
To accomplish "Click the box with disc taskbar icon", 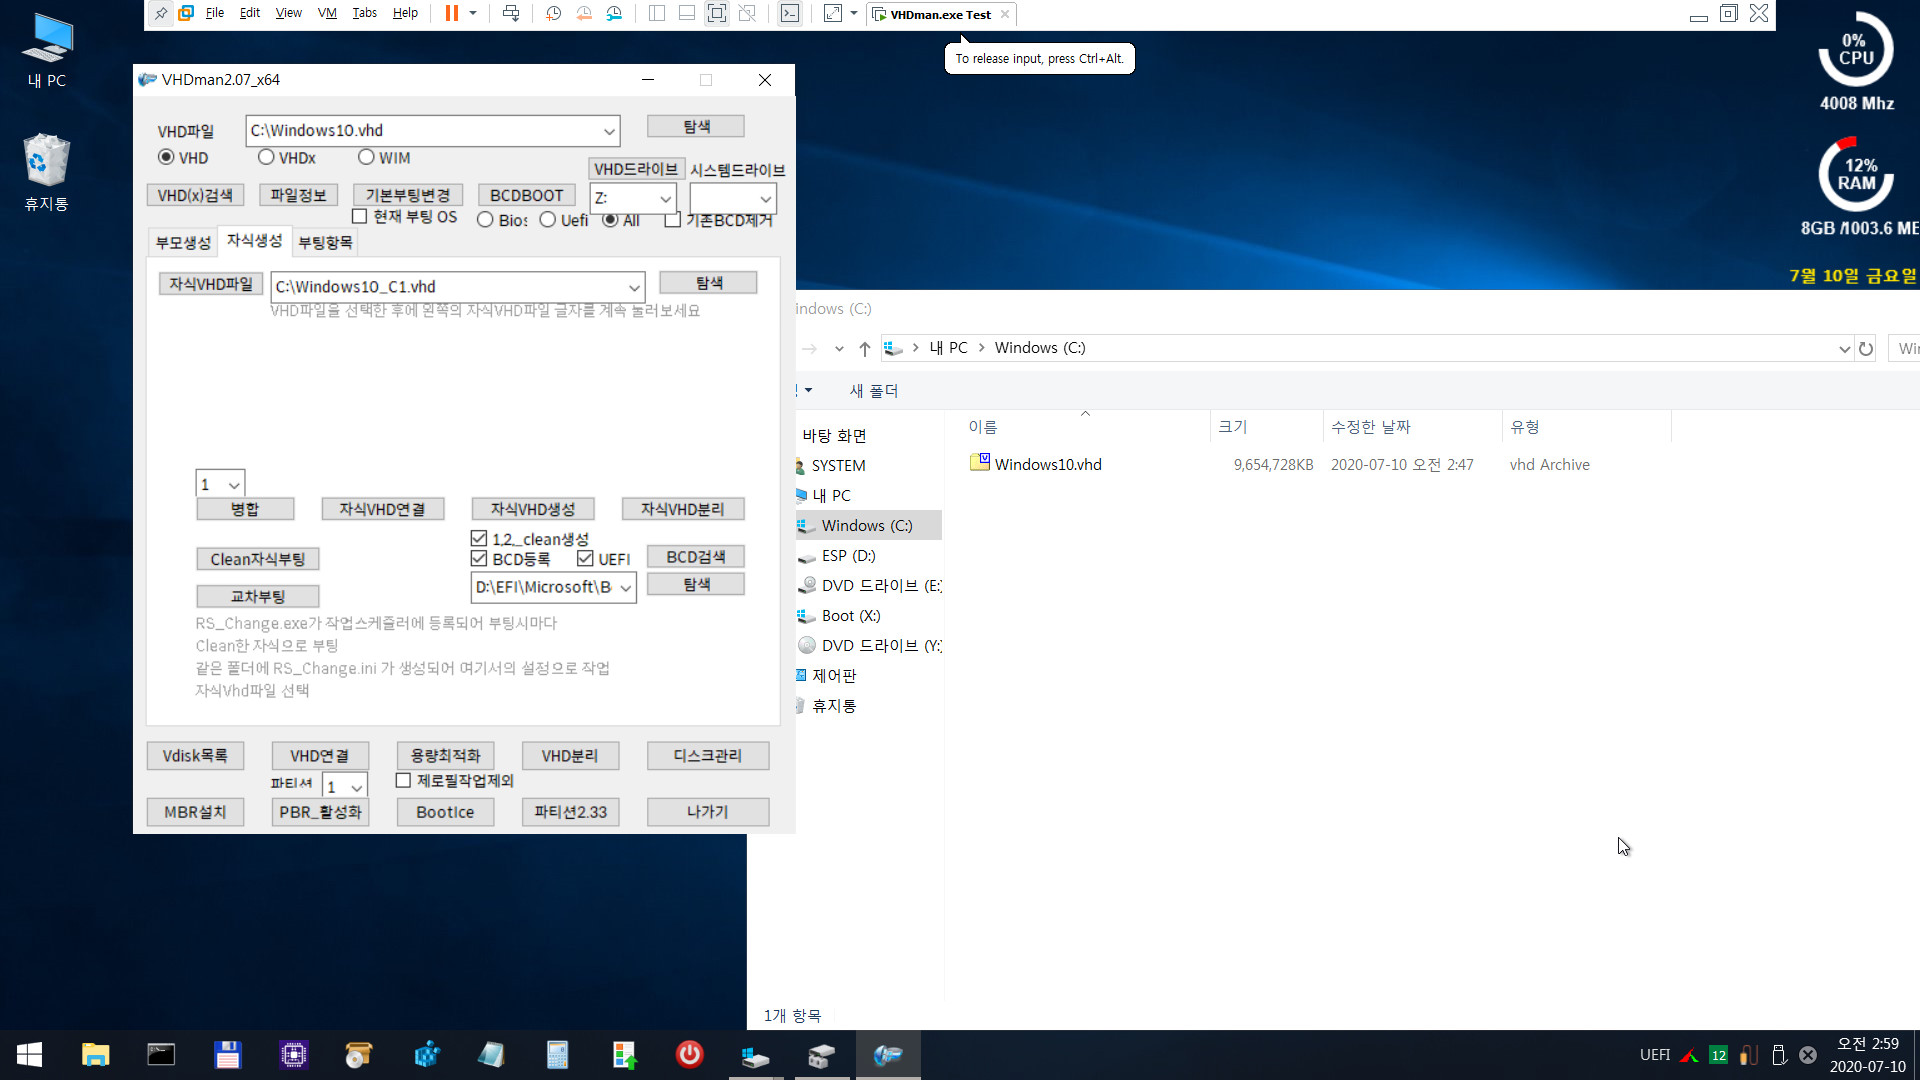I will (x=359, y=1055).
